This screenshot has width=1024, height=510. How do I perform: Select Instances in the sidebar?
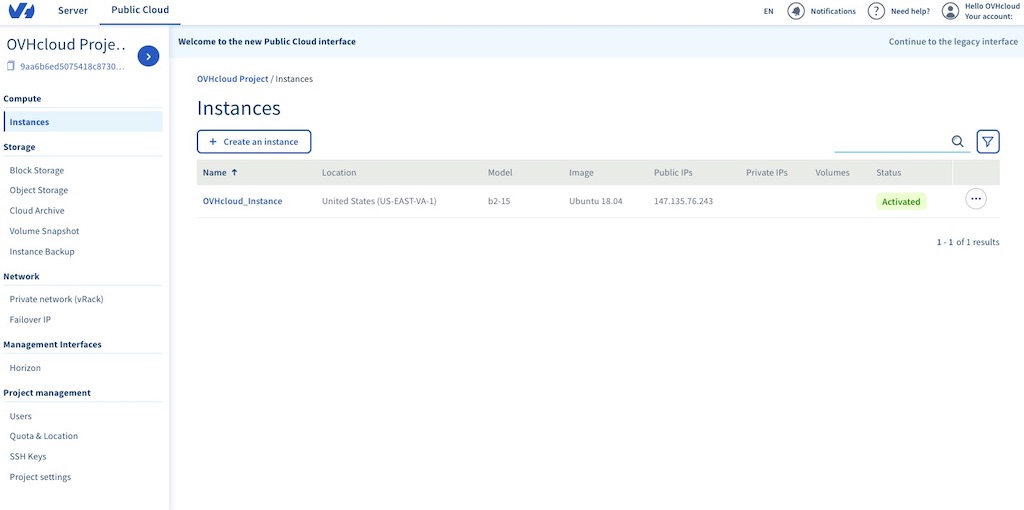tap(83, 121)
